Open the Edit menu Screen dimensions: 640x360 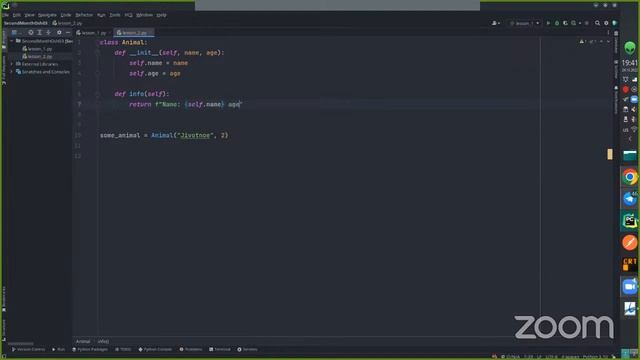click(x=17, y=15)
